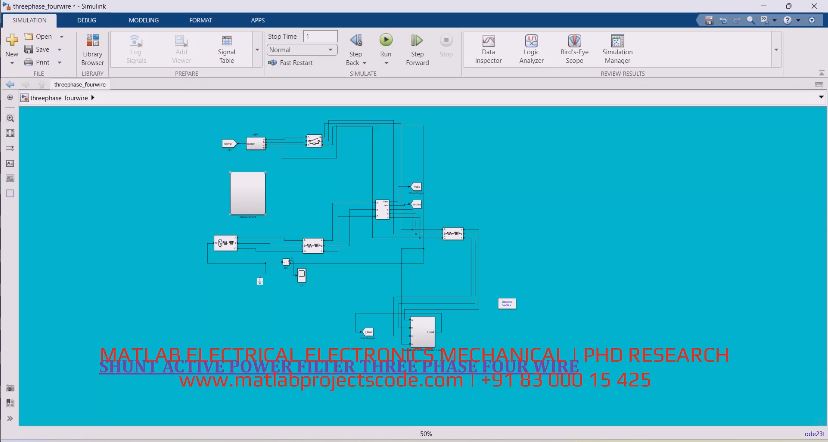Open the Simulation Manager

(617, 47)
